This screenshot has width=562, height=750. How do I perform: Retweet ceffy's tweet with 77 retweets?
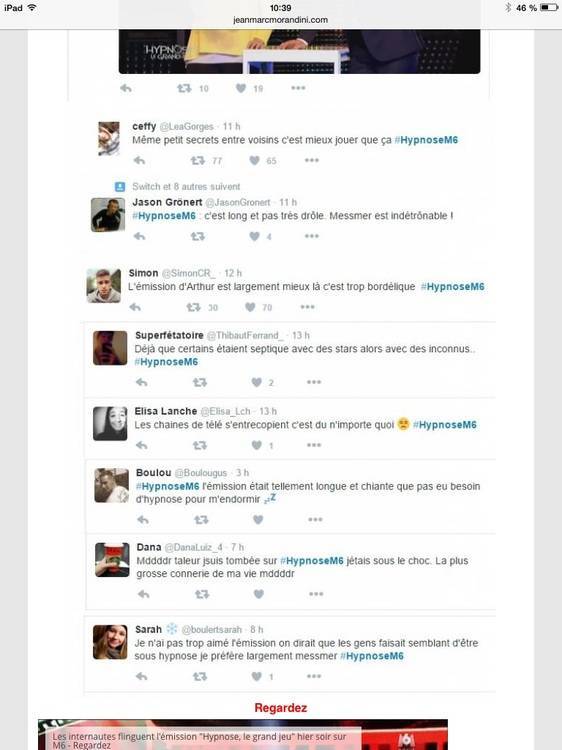tap(198, 160)
